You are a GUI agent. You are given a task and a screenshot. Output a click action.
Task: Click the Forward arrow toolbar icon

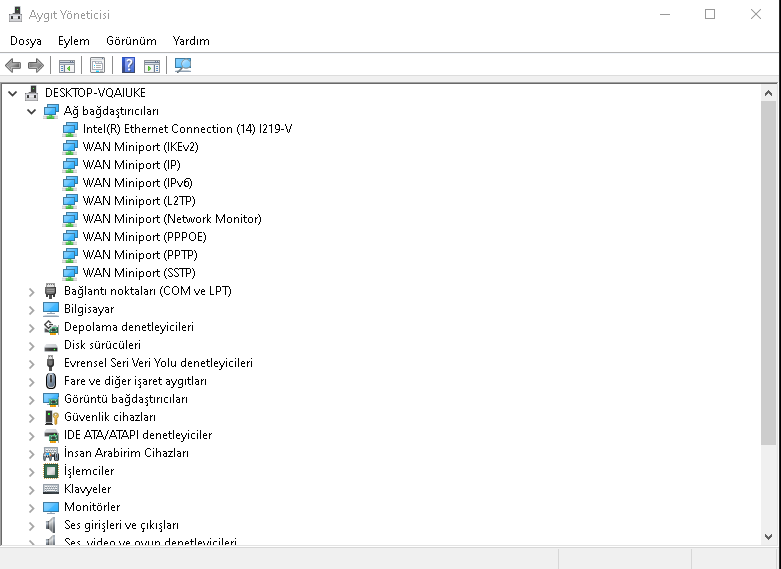(36, 65)
